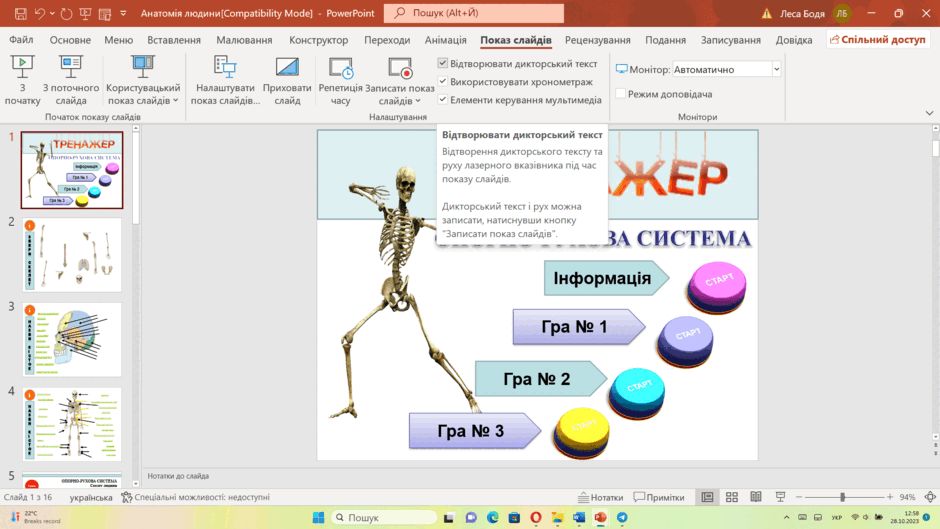
Task: Fit slide to current window icon
Action: click(x=930, y=497)
